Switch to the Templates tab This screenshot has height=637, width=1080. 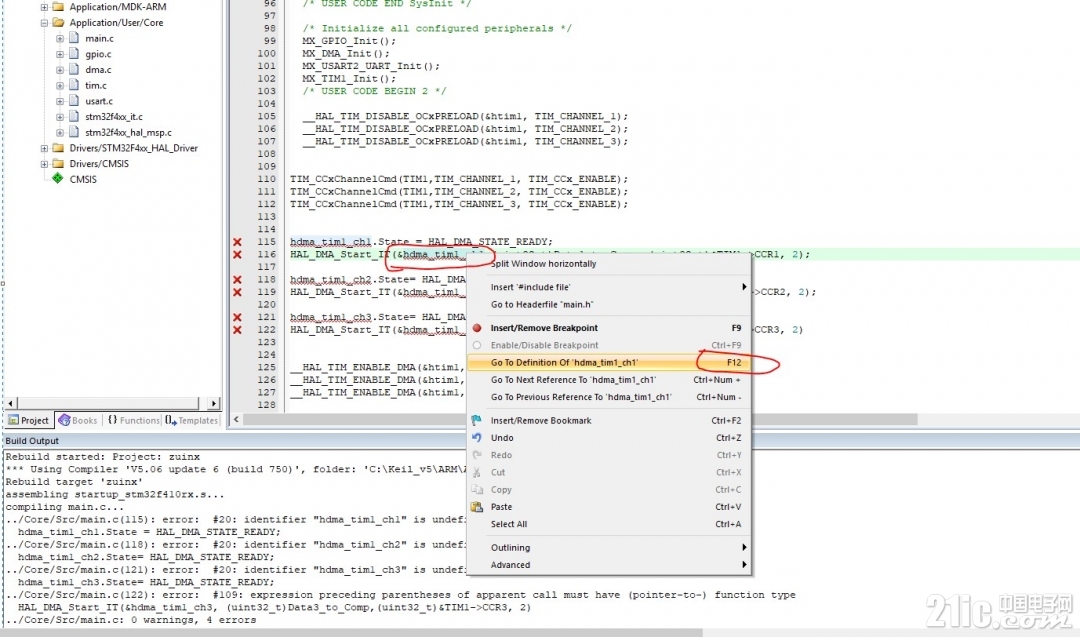coord(191,420)
